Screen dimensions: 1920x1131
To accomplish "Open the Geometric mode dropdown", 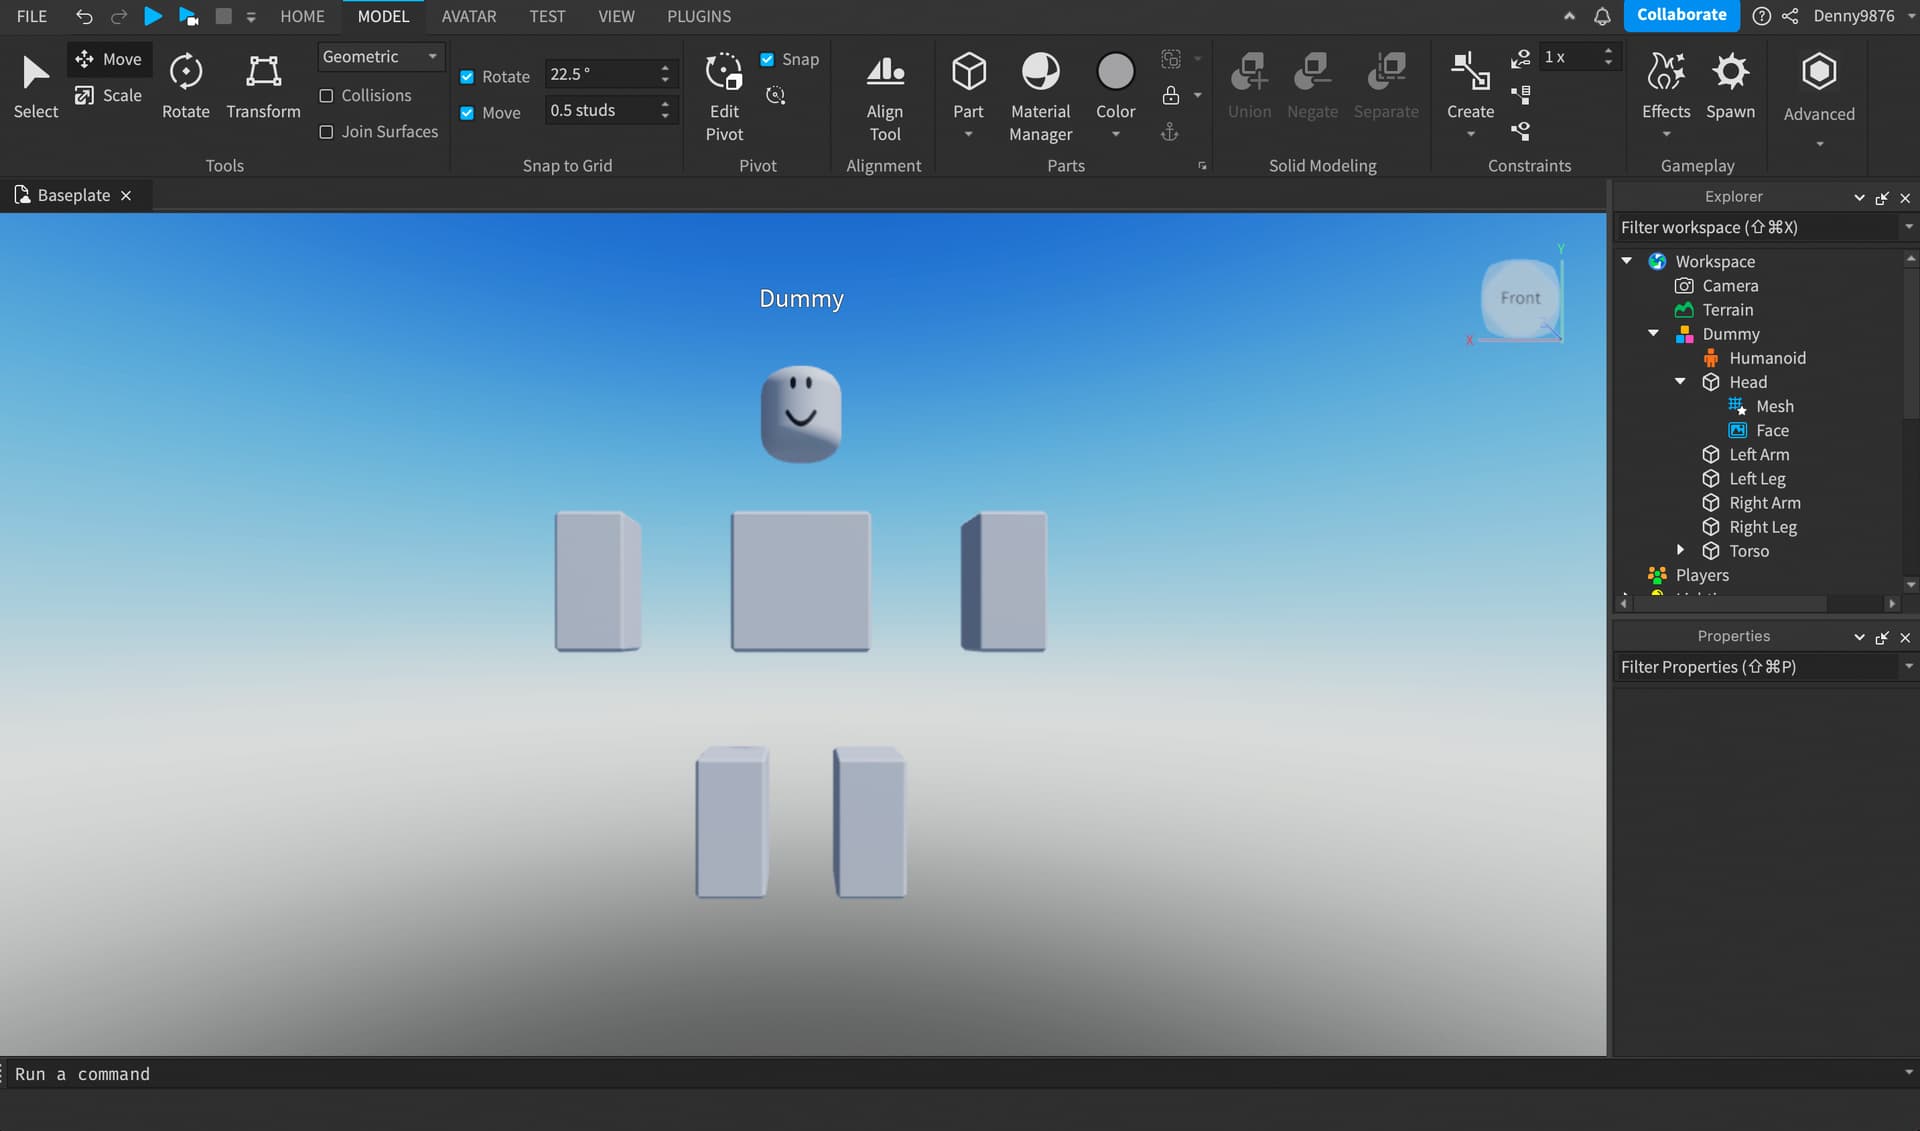I will 381,57.
